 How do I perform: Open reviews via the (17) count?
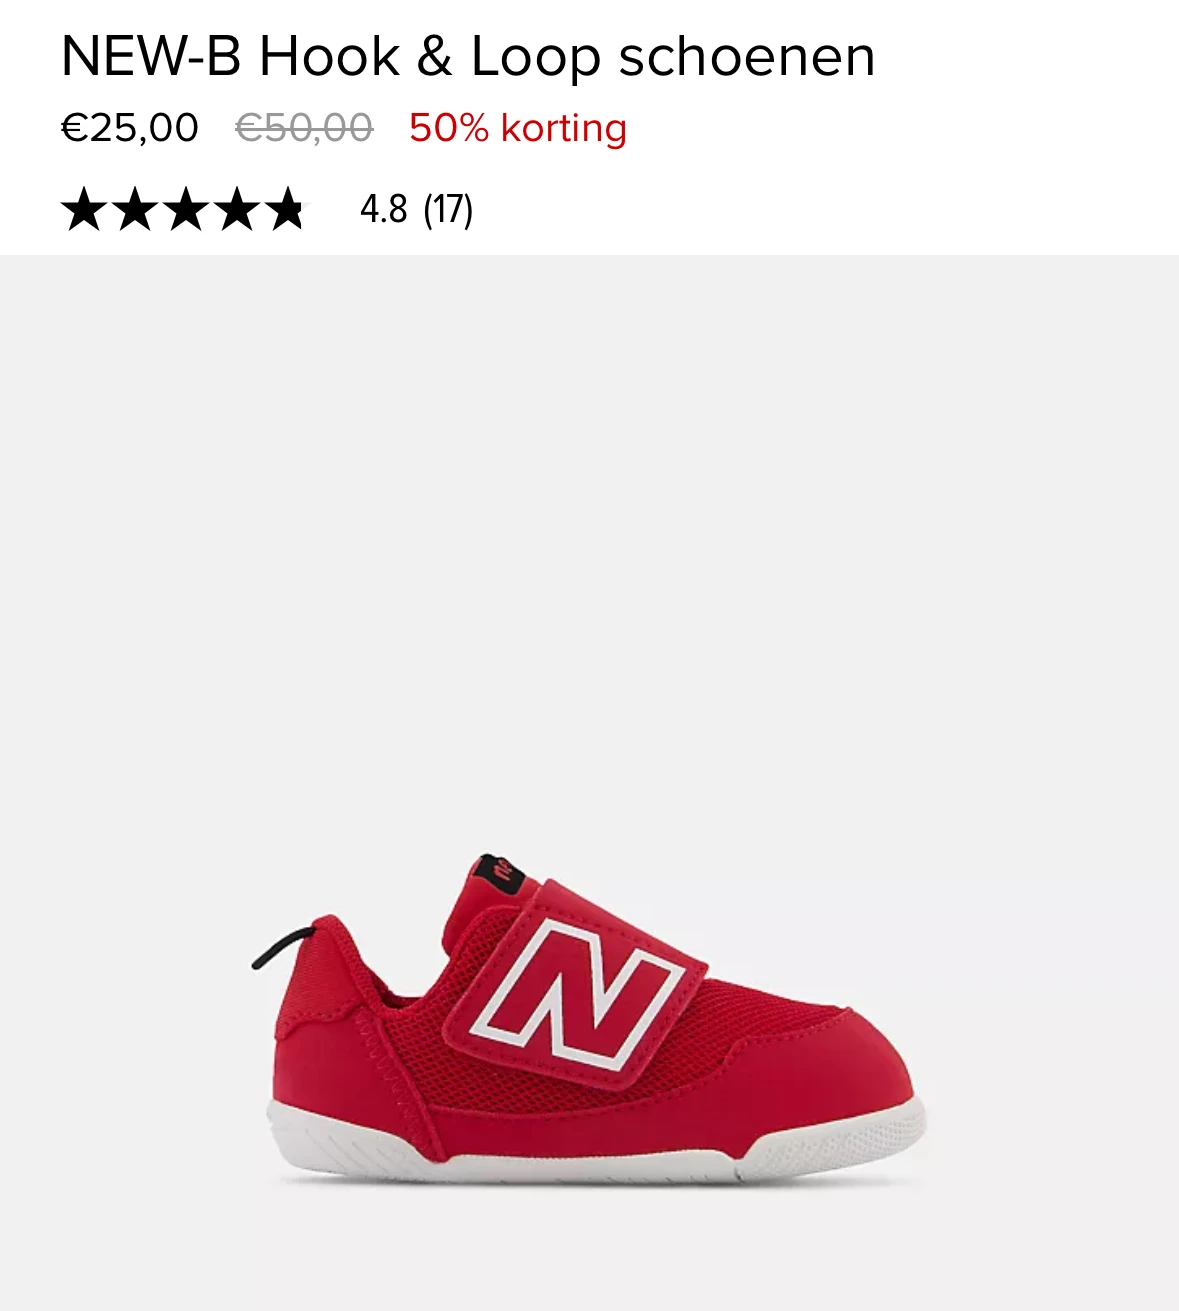click(448, 210)
